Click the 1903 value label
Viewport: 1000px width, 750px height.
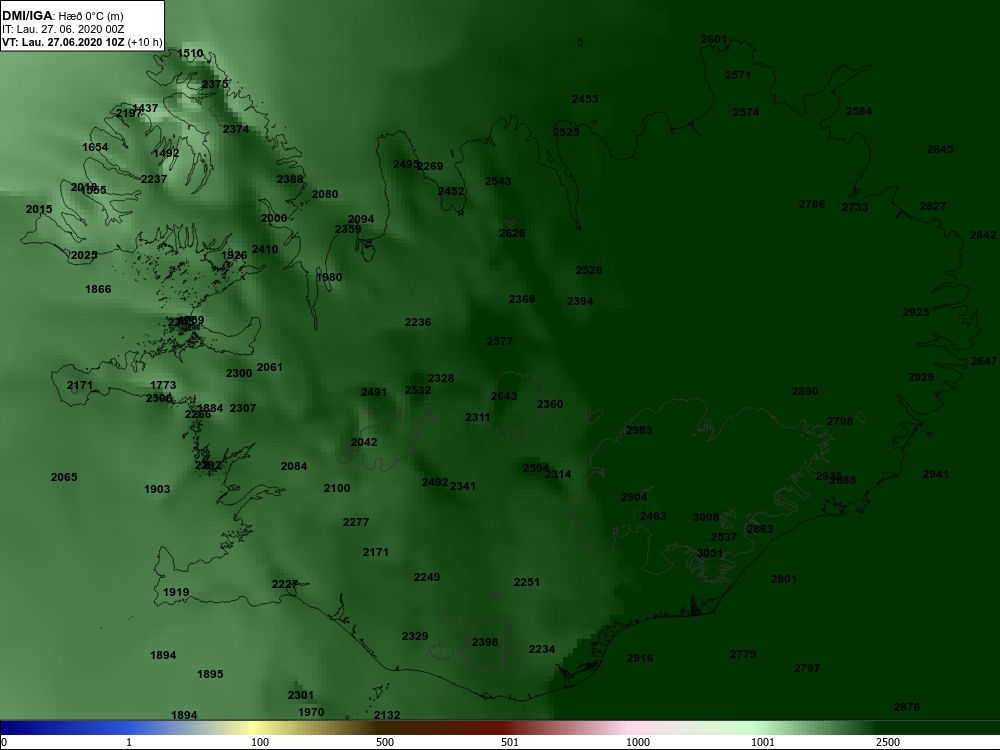[157, 490]
